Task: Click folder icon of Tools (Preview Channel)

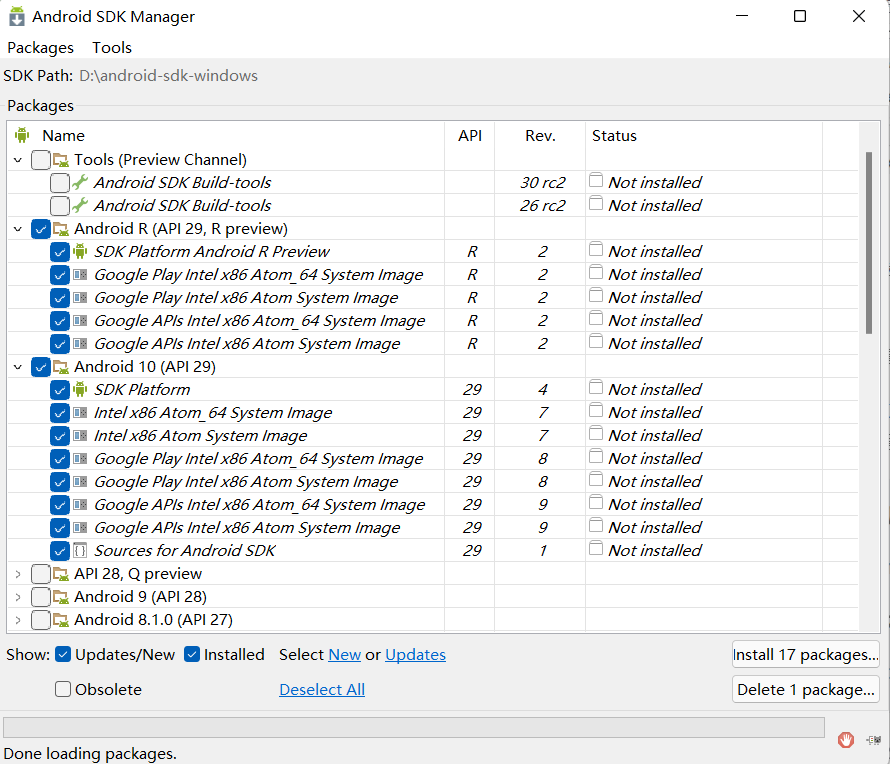Action: tap(61, 159)
